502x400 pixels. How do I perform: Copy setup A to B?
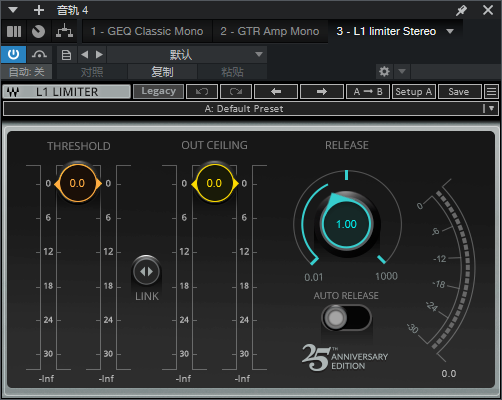[x=368, y=91]
